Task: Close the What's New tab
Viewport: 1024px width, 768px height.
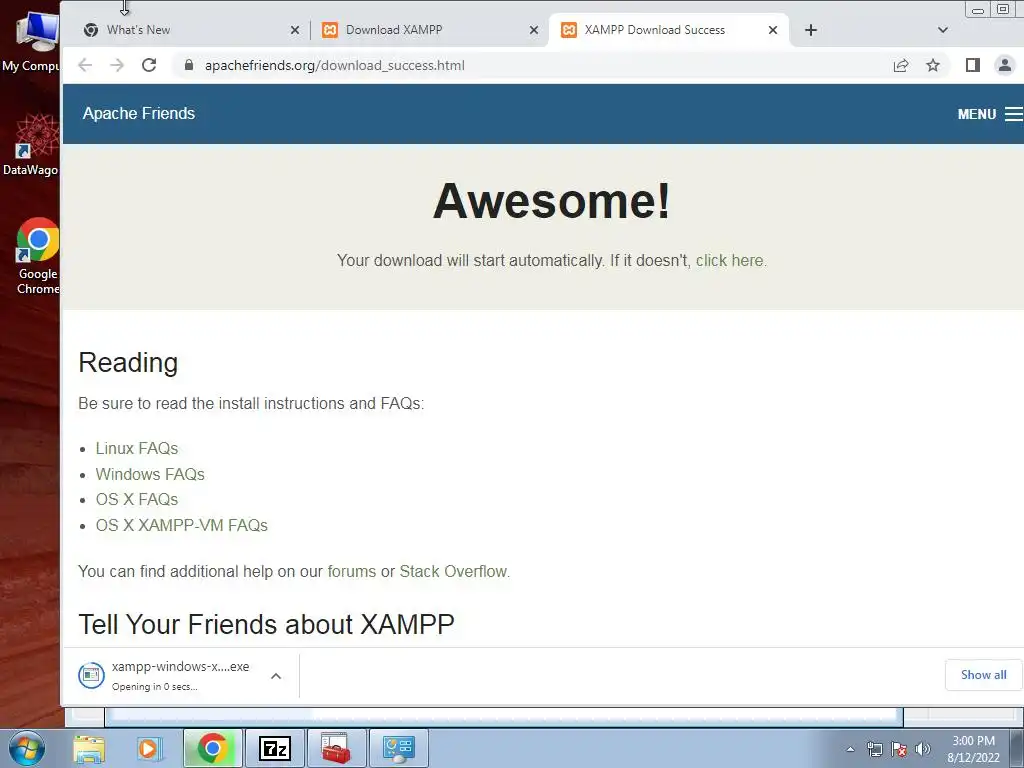Action: [x=295, y=30]
